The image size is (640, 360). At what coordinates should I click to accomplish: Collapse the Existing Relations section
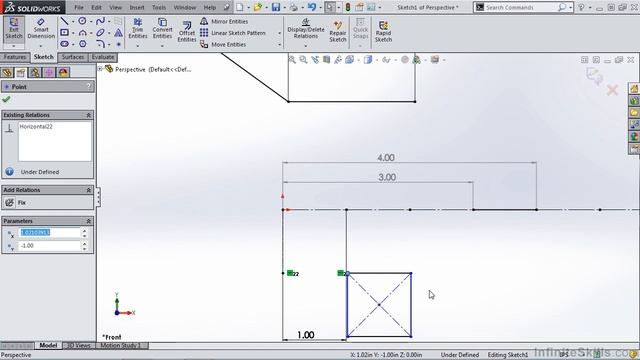coord(89,116)
